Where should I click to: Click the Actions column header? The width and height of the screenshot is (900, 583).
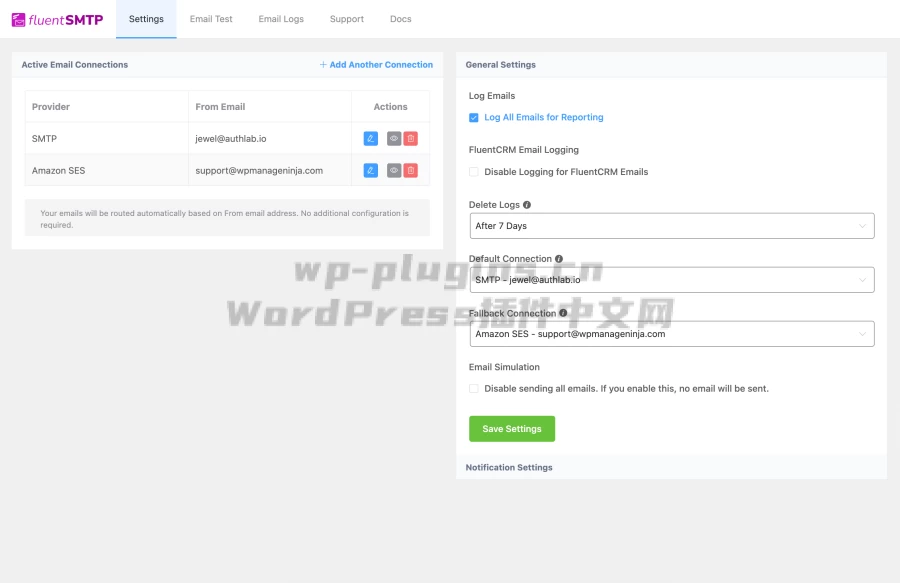pos(390,107)
